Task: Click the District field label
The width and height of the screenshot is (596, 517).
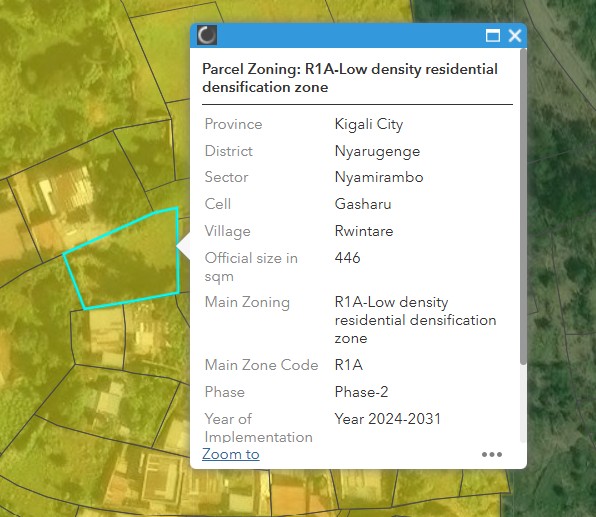Action: click(x=228, y=151)
